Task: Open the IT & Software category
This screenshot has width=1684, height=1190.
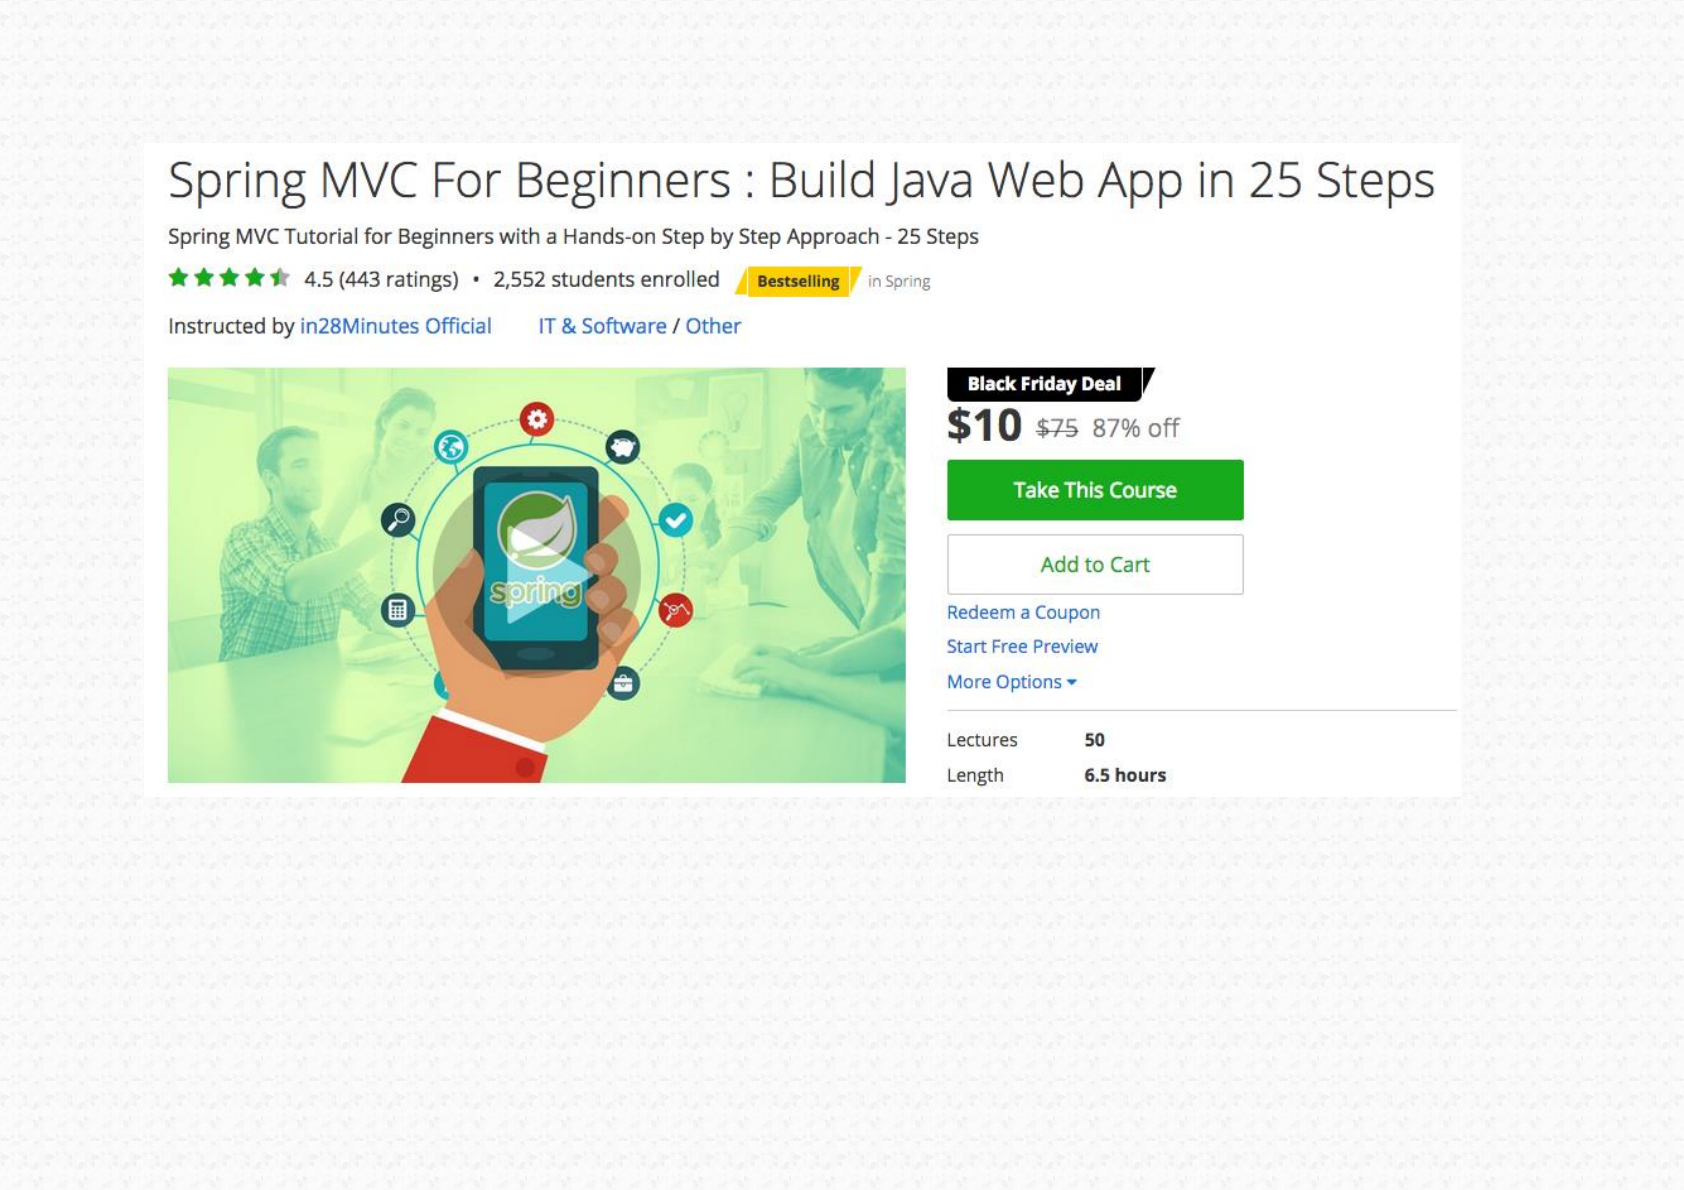Action: (602, 326)
